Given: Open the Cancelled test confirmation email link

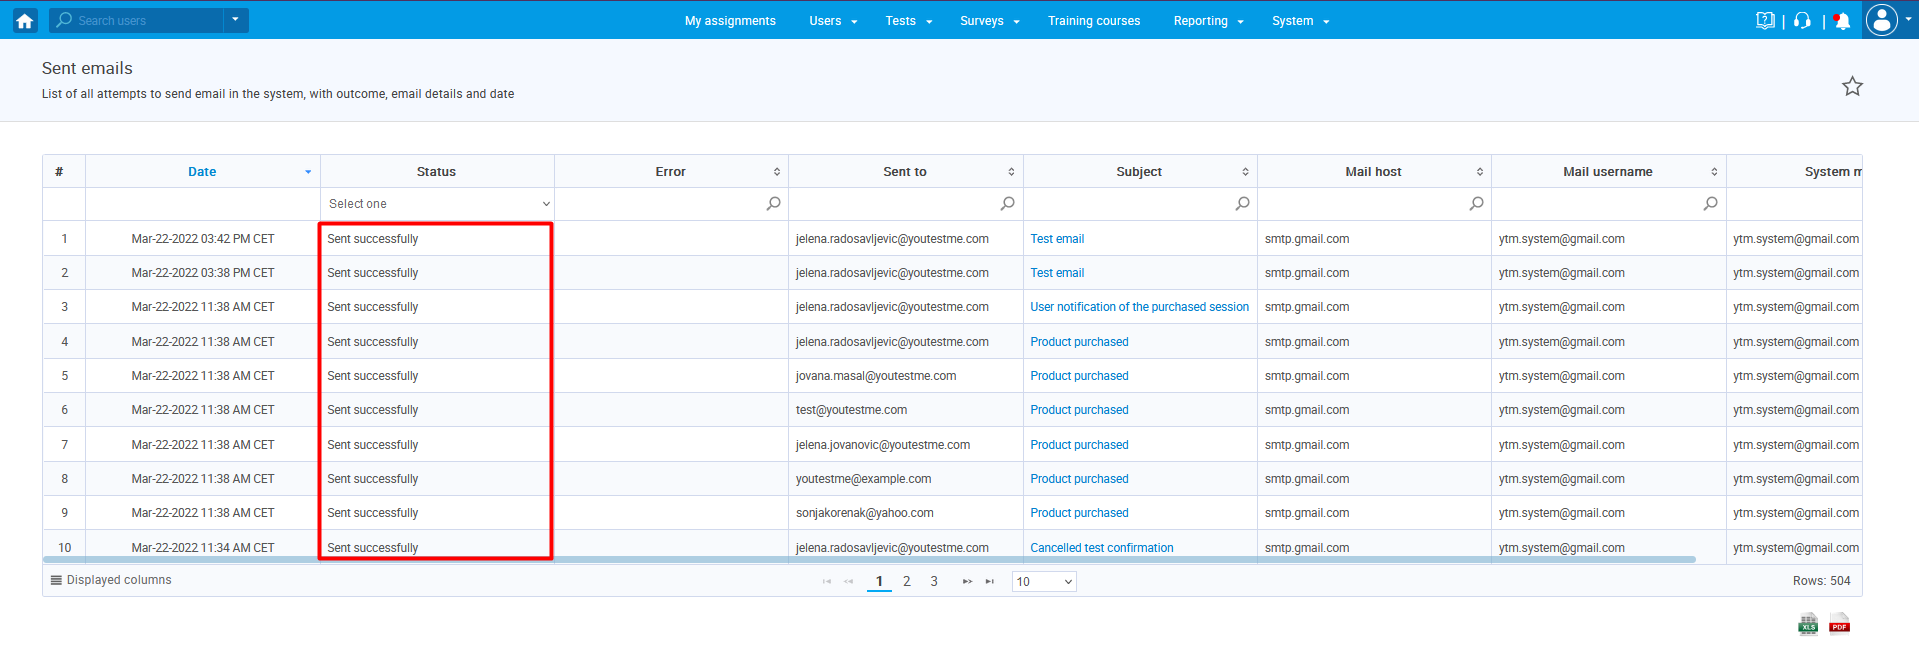Looking at the screenshot, I should pyautogui.click(x=1101, y=548).
